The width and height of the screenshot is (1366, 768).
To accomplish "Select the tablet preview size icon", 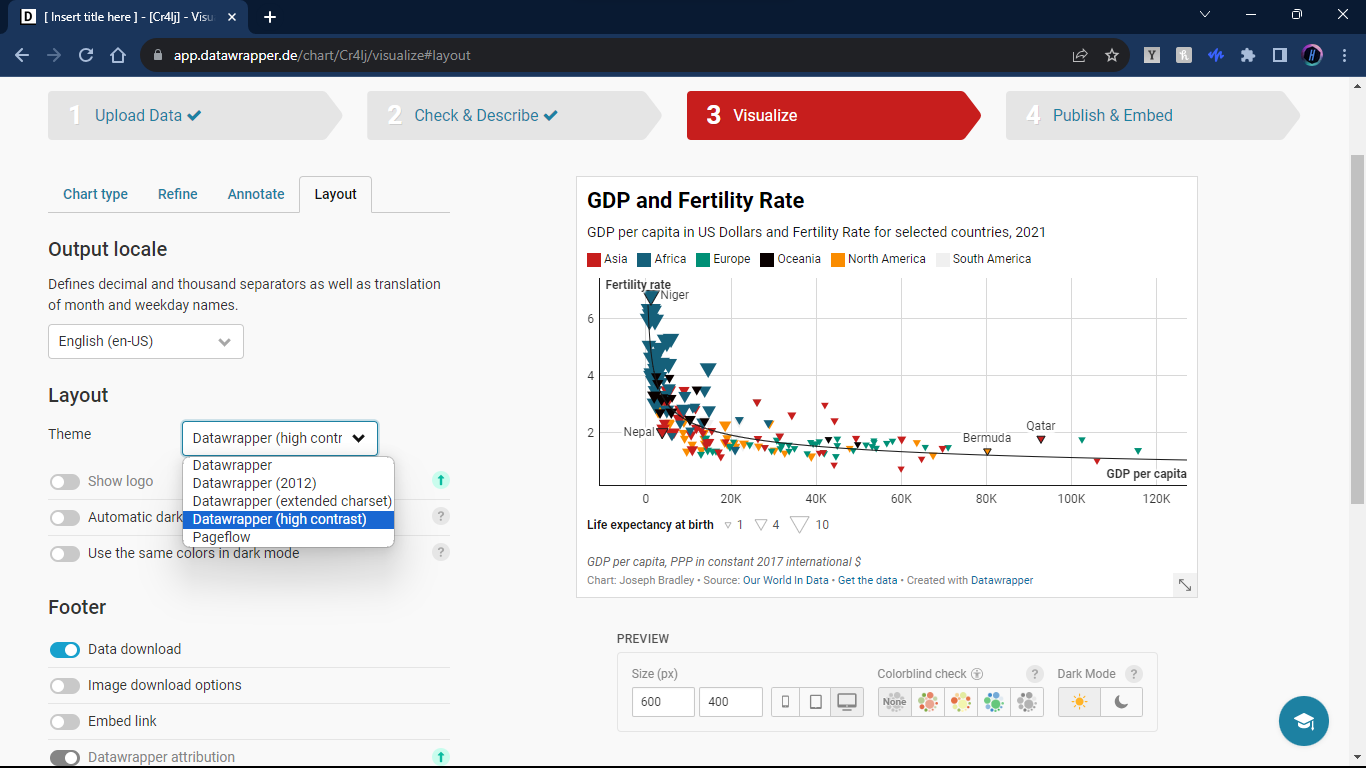I will [x=816, y=702].
